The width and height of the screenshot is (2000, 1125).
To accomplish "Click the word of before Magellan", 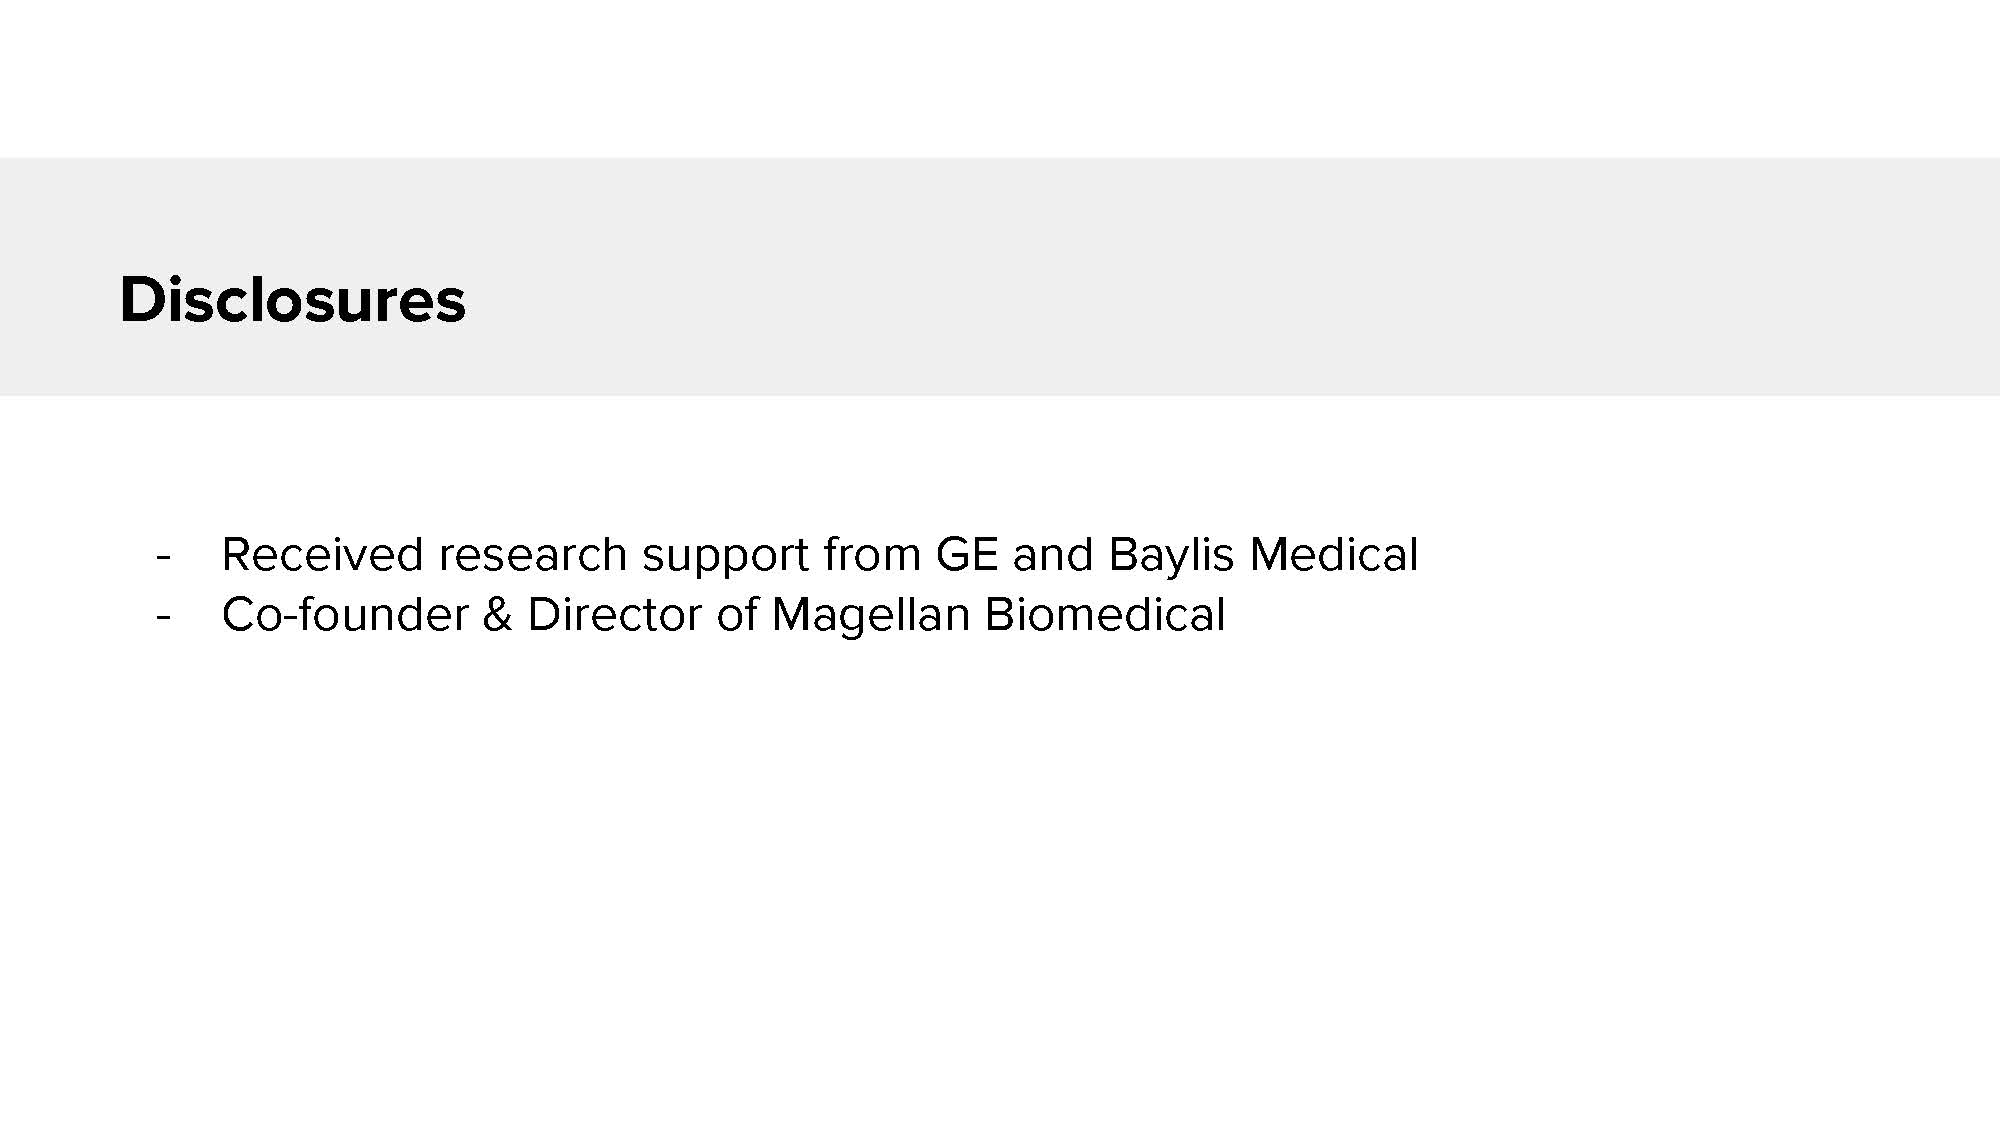I will (x=737, y=615).
